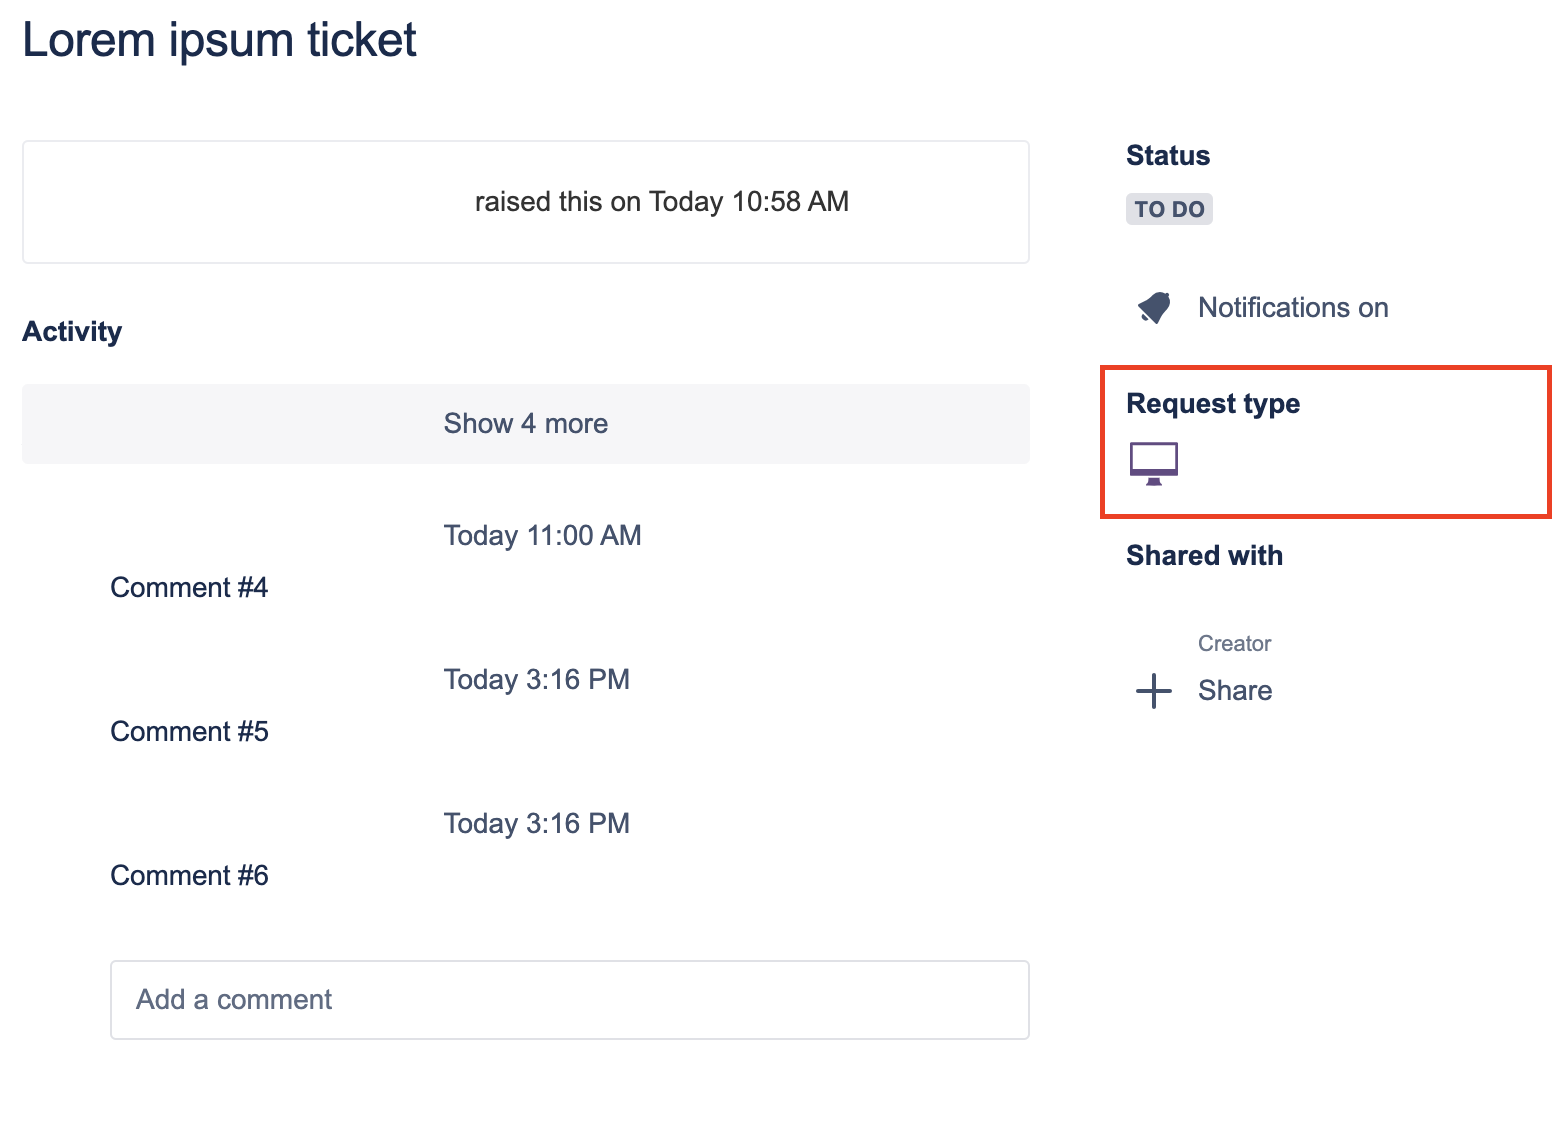The height and width of the screenshot is (1128, 1568).
Task: Click the "raised this on" summary box
Action: (526, 202)
